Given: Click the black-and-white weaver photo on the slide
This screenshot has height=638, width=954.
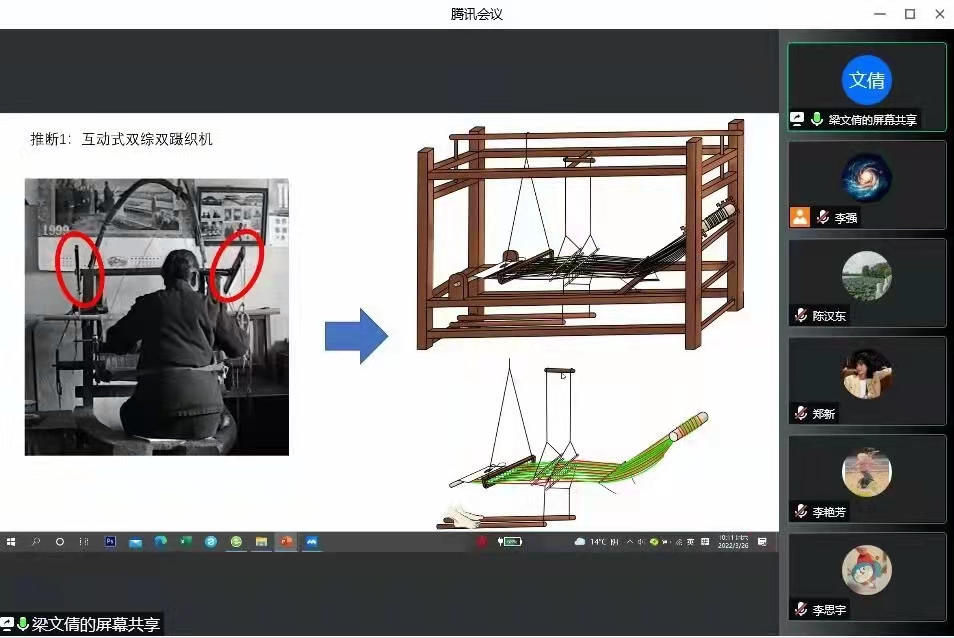Looking at the screenshot, I should pyautogui.click(x=156, y=317).
